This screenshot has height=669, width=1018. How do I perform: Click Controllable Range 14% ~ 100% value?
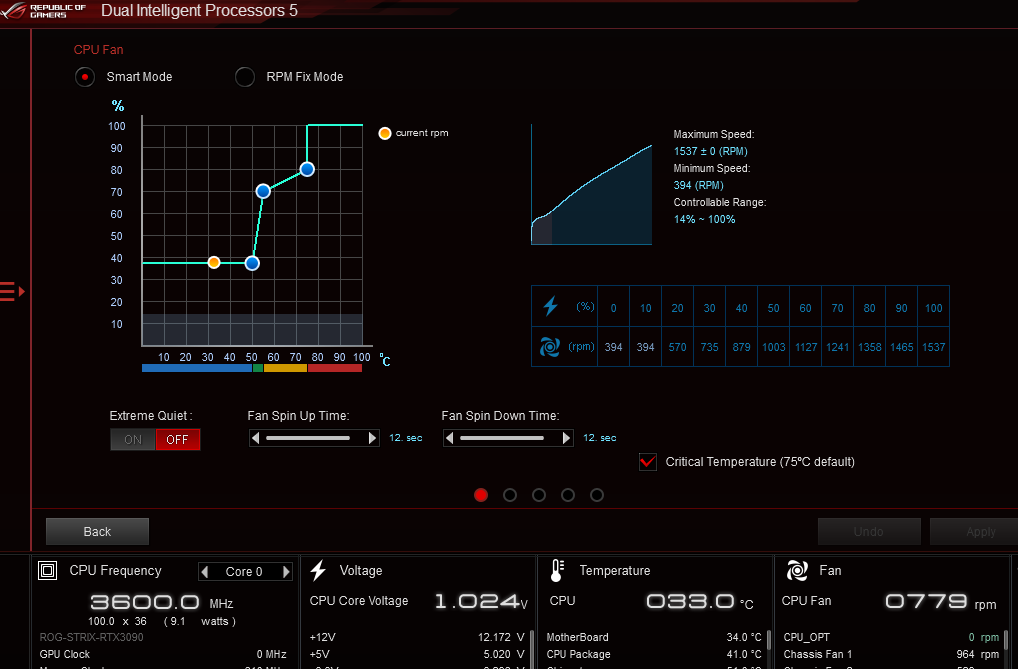point(704,220)
